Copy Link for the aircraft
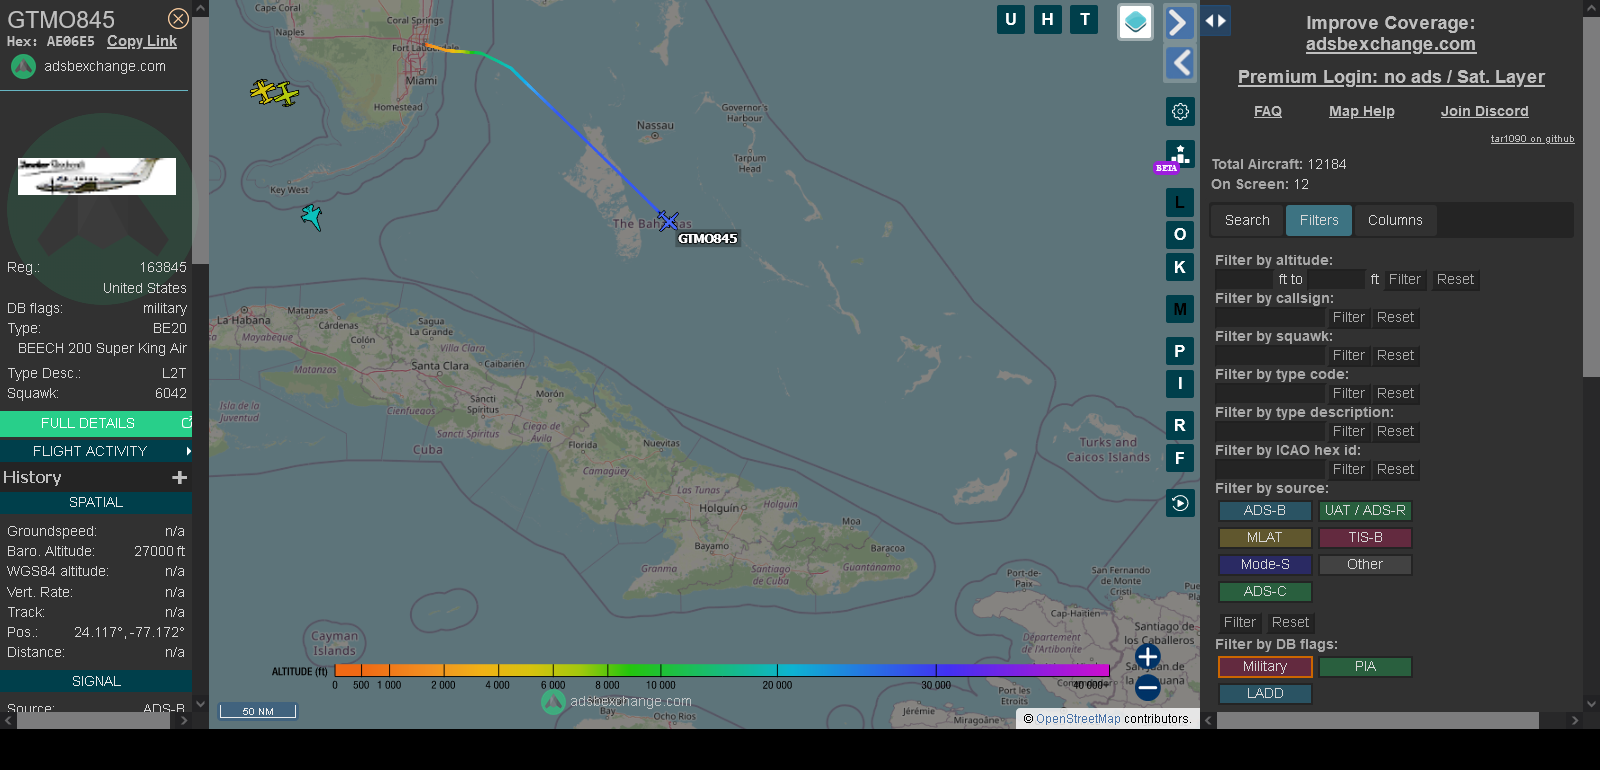This screenshot has height=770, width=1600. (x=142, y=41)
